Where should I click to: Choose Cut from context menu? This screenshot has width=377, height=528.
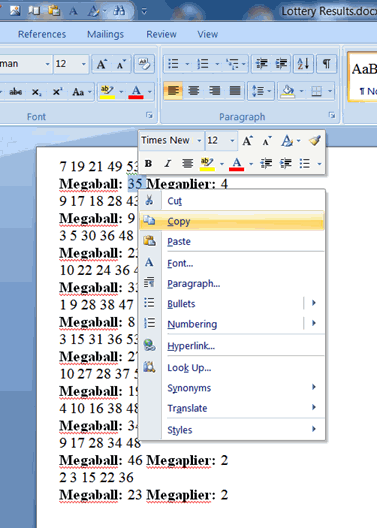pos(232,201)
